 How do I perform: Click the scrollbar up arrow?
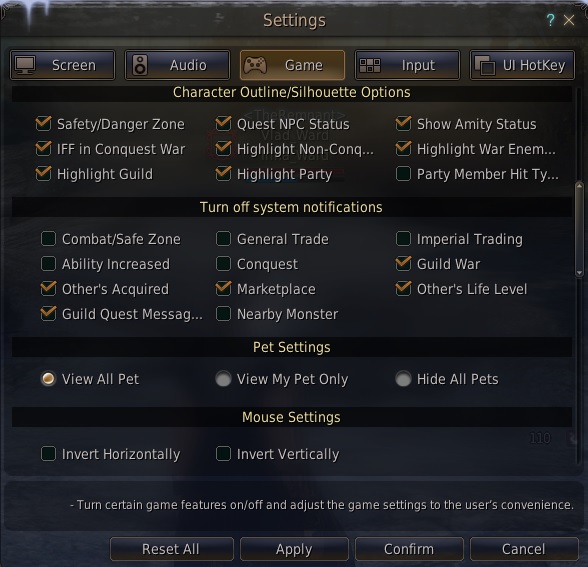click(x=579, y=186)
